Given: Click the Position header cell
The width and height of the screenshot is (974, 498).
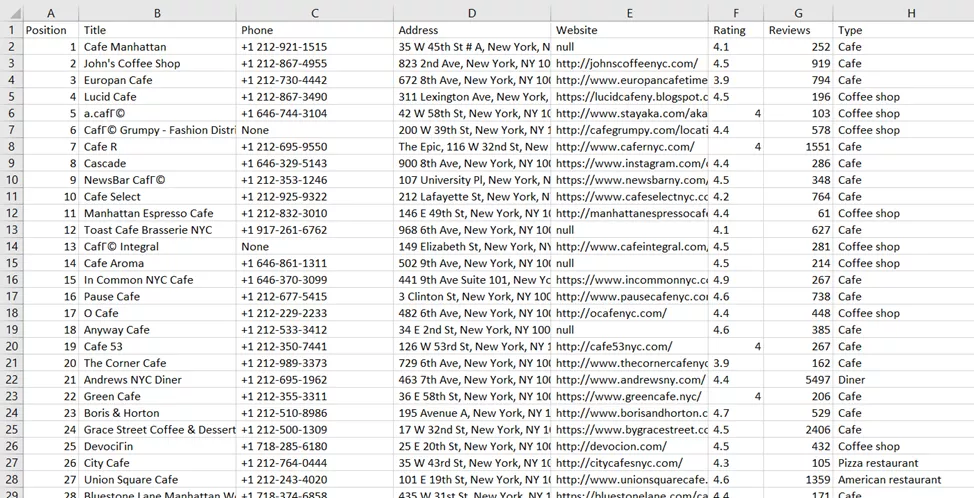Looking at the screenshot, I should (50, 30).
